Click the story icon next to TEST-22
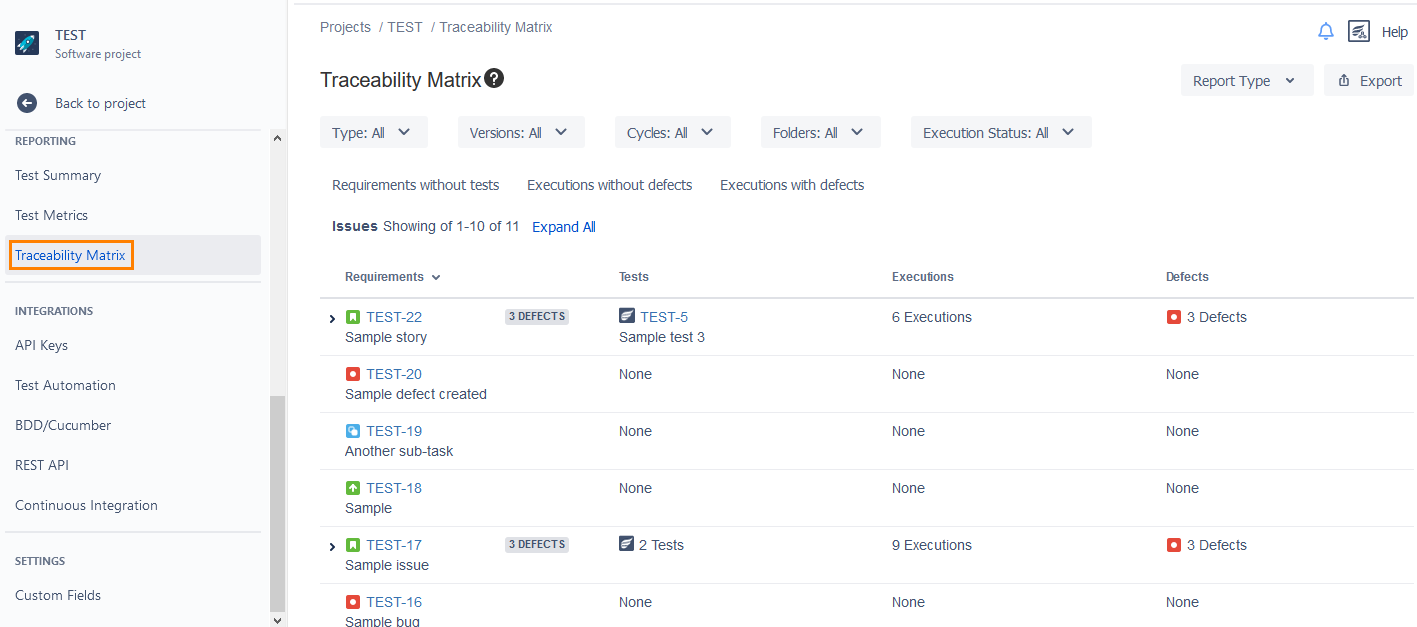Screen dimensions: 1417x627 click(x=353, y=317)
